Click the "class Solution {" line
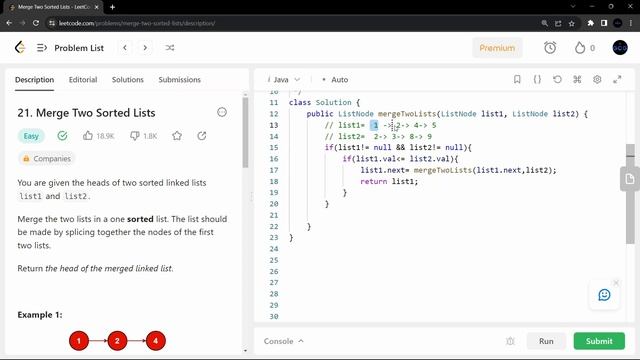The image size is (640, 360). (x=324, y=102)
